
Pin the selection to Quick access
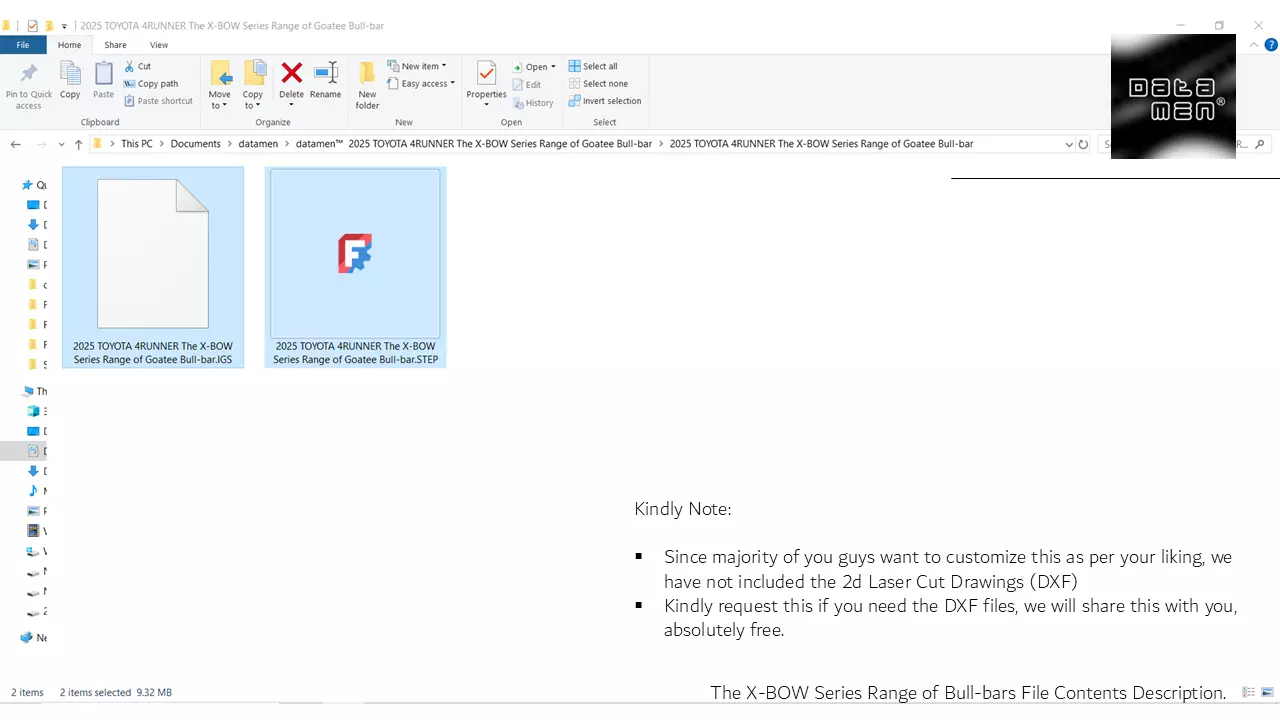coord(28,86)
